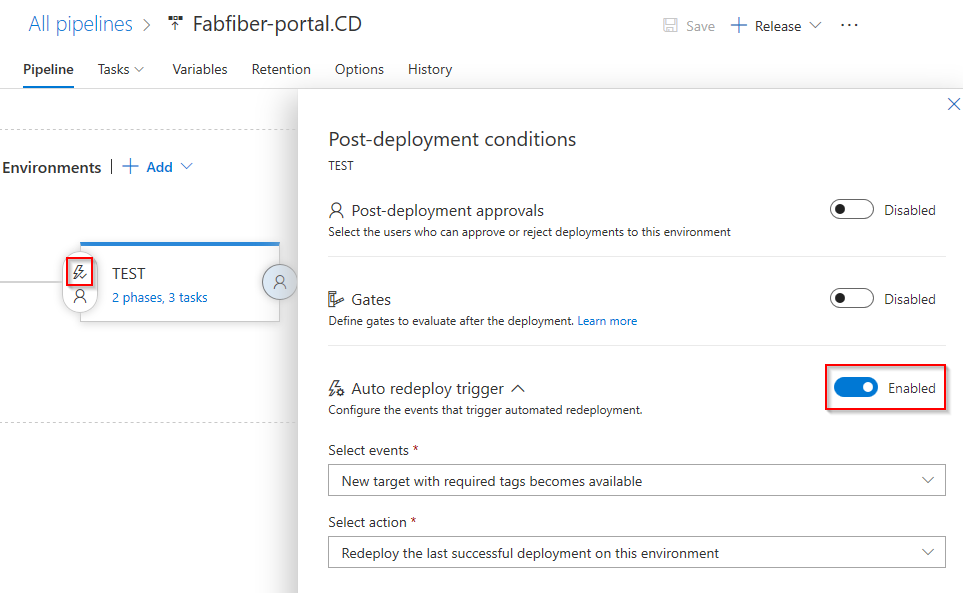
Task: Click the pre-deployment approver person icon on TEST
Action: (80, 297)
